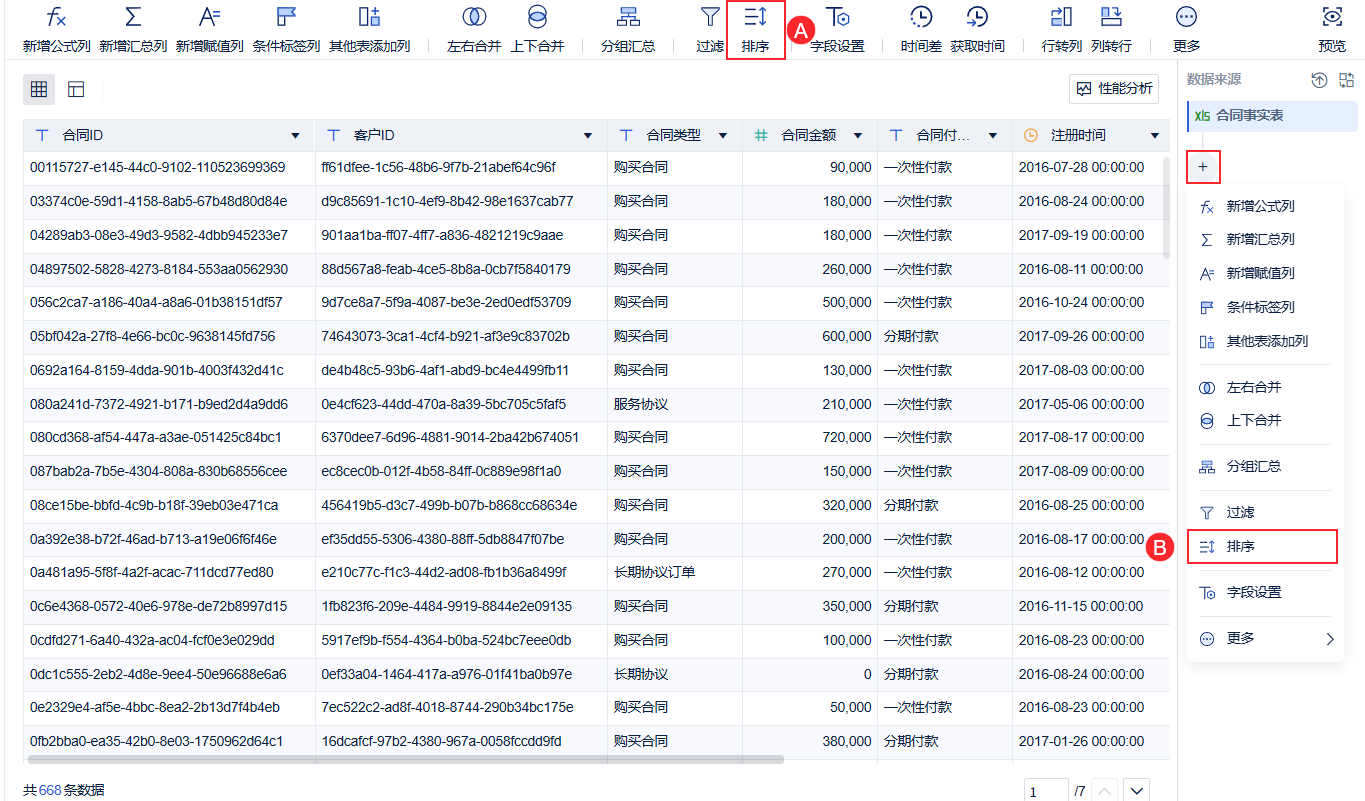
Task: Open 性能分析 panel
Action: click(x=1114, y=89)
